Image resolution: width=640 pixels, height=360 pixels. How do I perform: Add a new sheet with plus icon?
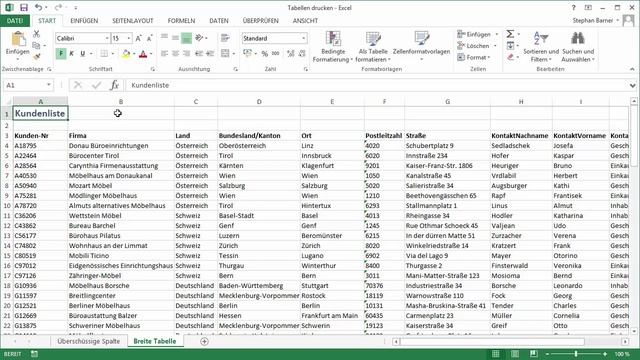[204, 341]
